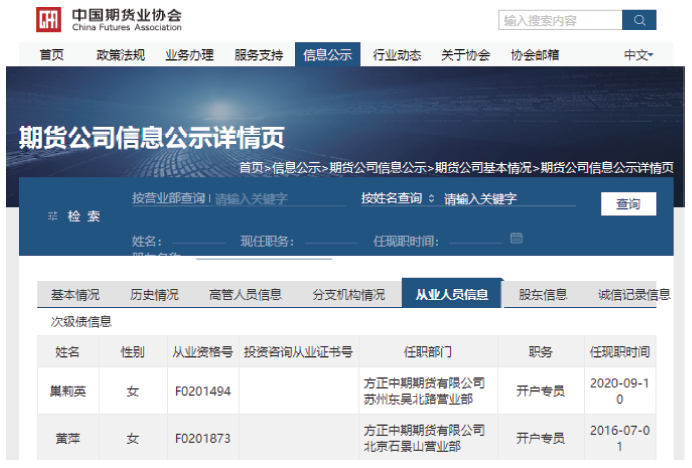Click the magnifier search button
692x468 pixels.
(x=639, y=20)
